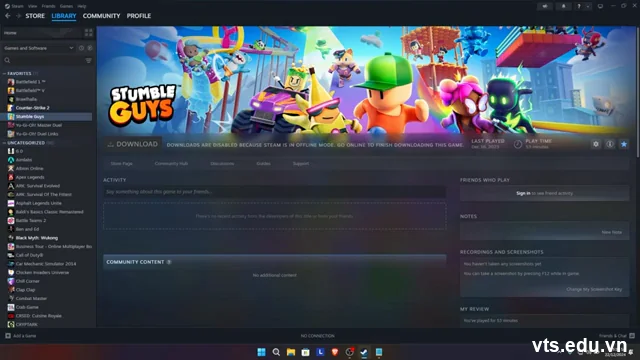Screen dimensions: 640x360
Task: Go to the STORE tab
Action: 35,16
